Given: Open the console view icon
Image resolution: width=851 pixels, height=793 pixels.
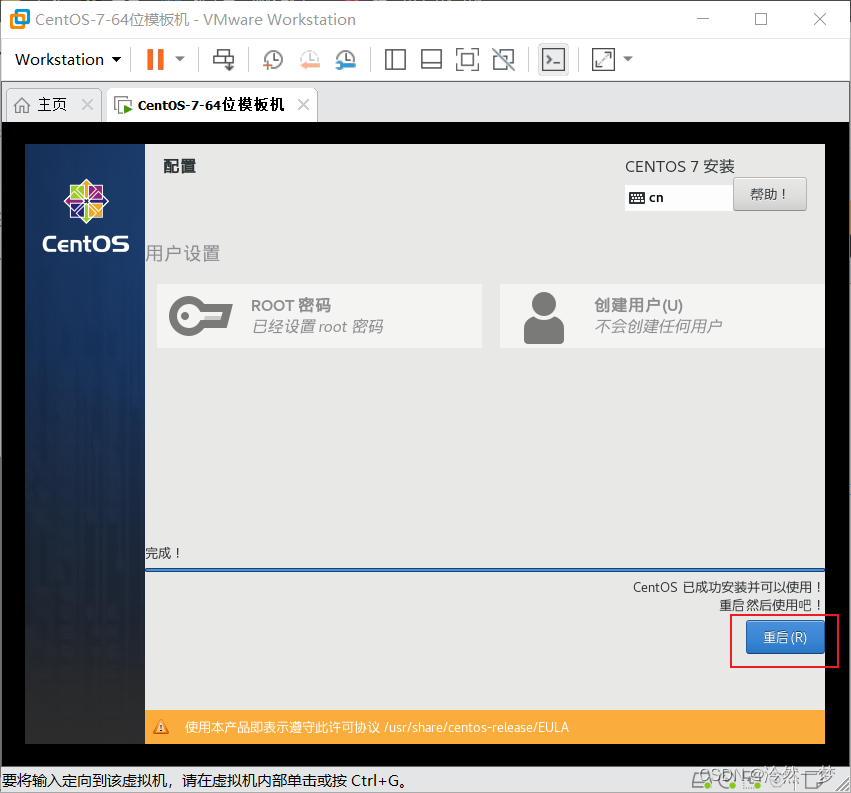Looking at the screenshot, I should click(x=554, y=59).
